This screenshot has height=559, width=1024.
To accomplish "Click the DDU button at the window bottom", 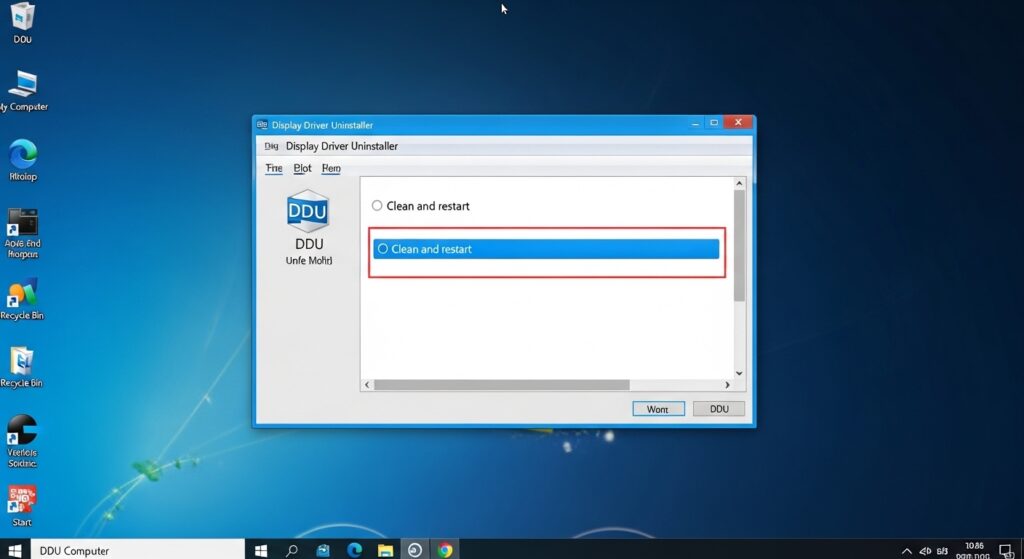I will (718, 409).
